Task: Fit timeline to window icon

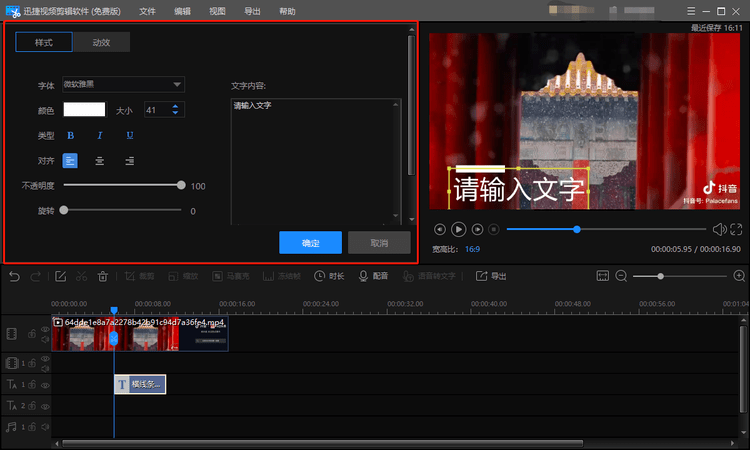Action: (603, 276)
